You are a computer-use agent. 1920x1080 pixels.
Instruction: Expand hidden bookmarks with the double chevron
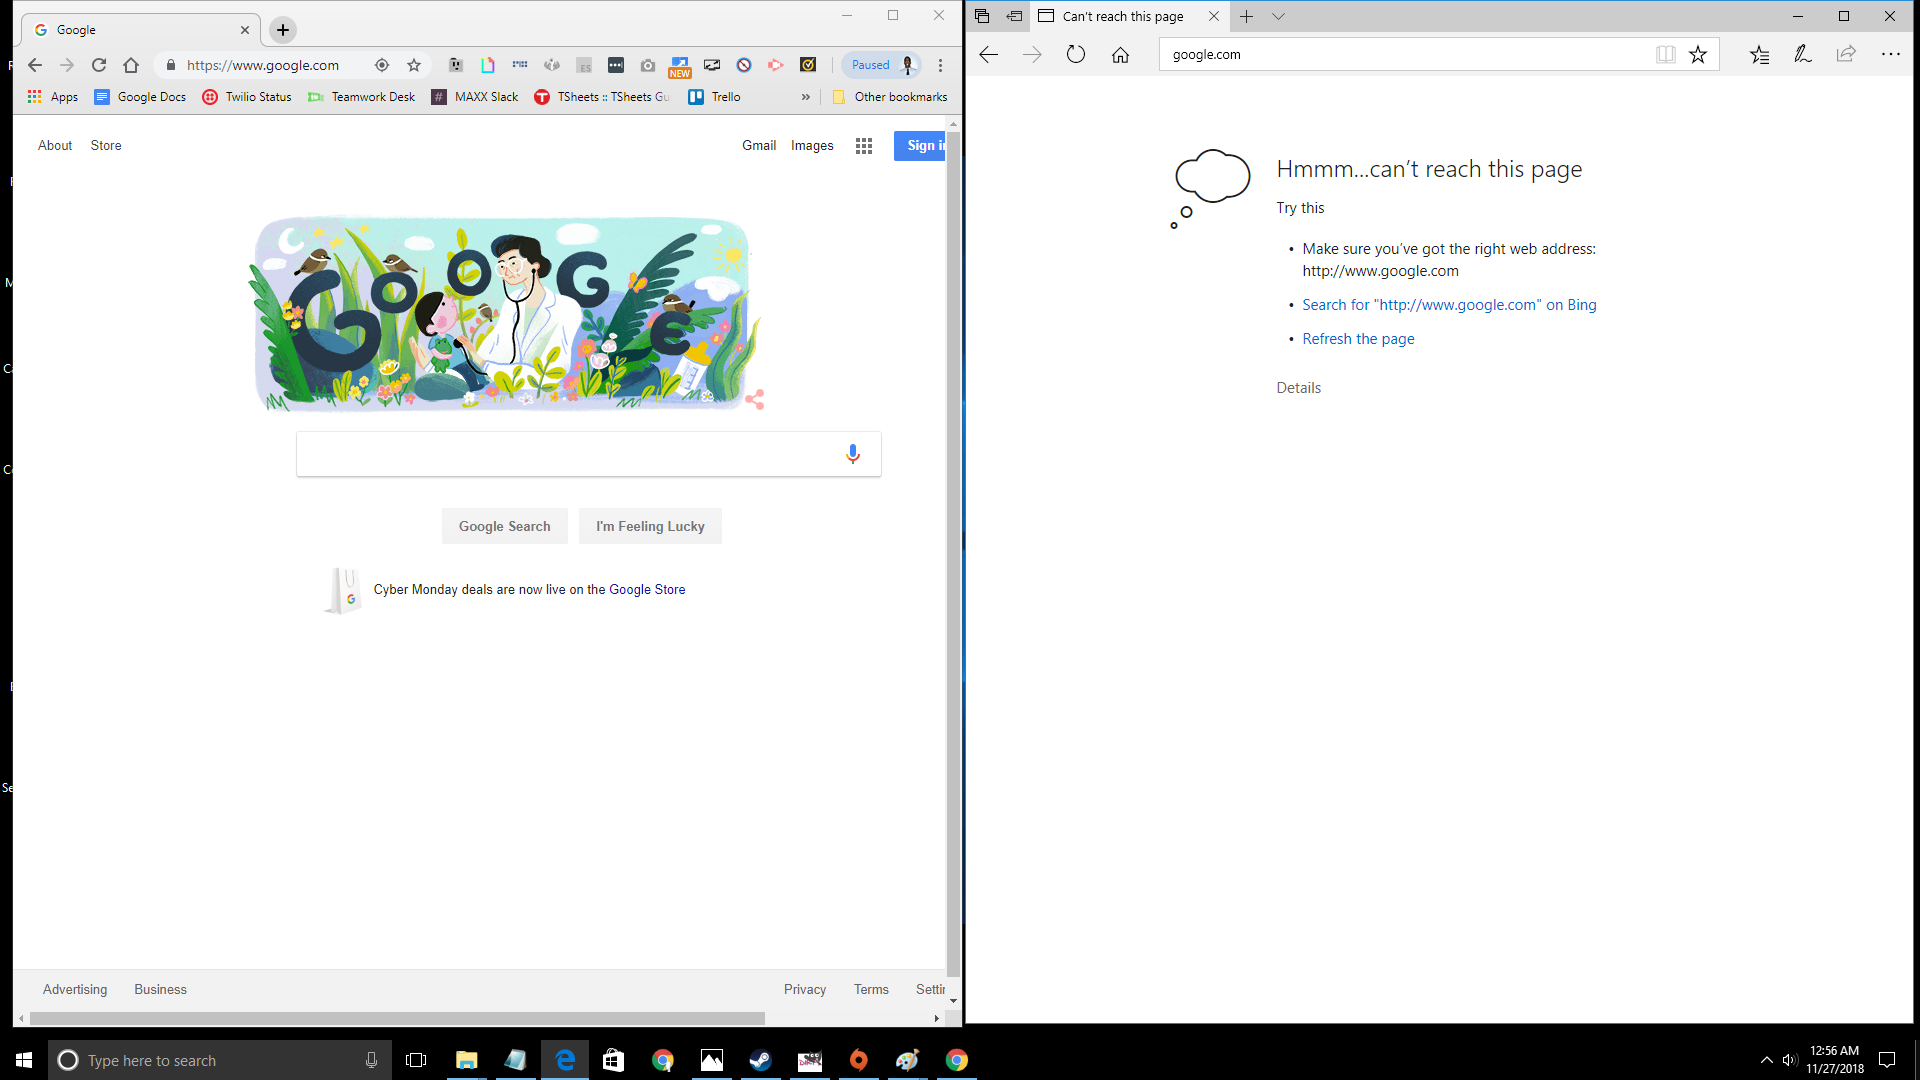point(806,97)
